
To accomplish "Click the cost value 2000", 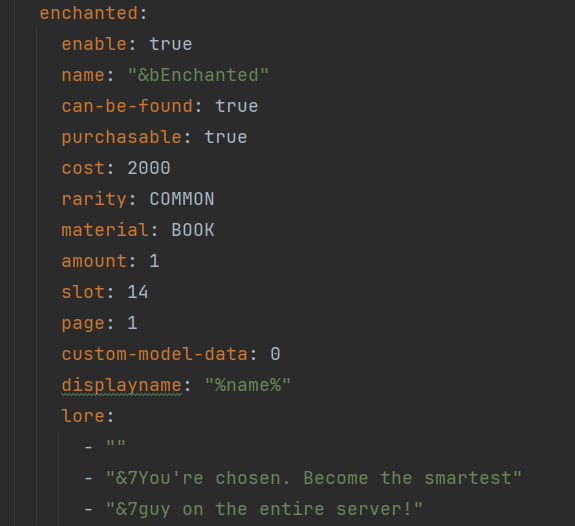I will click(x=149, y=168).
